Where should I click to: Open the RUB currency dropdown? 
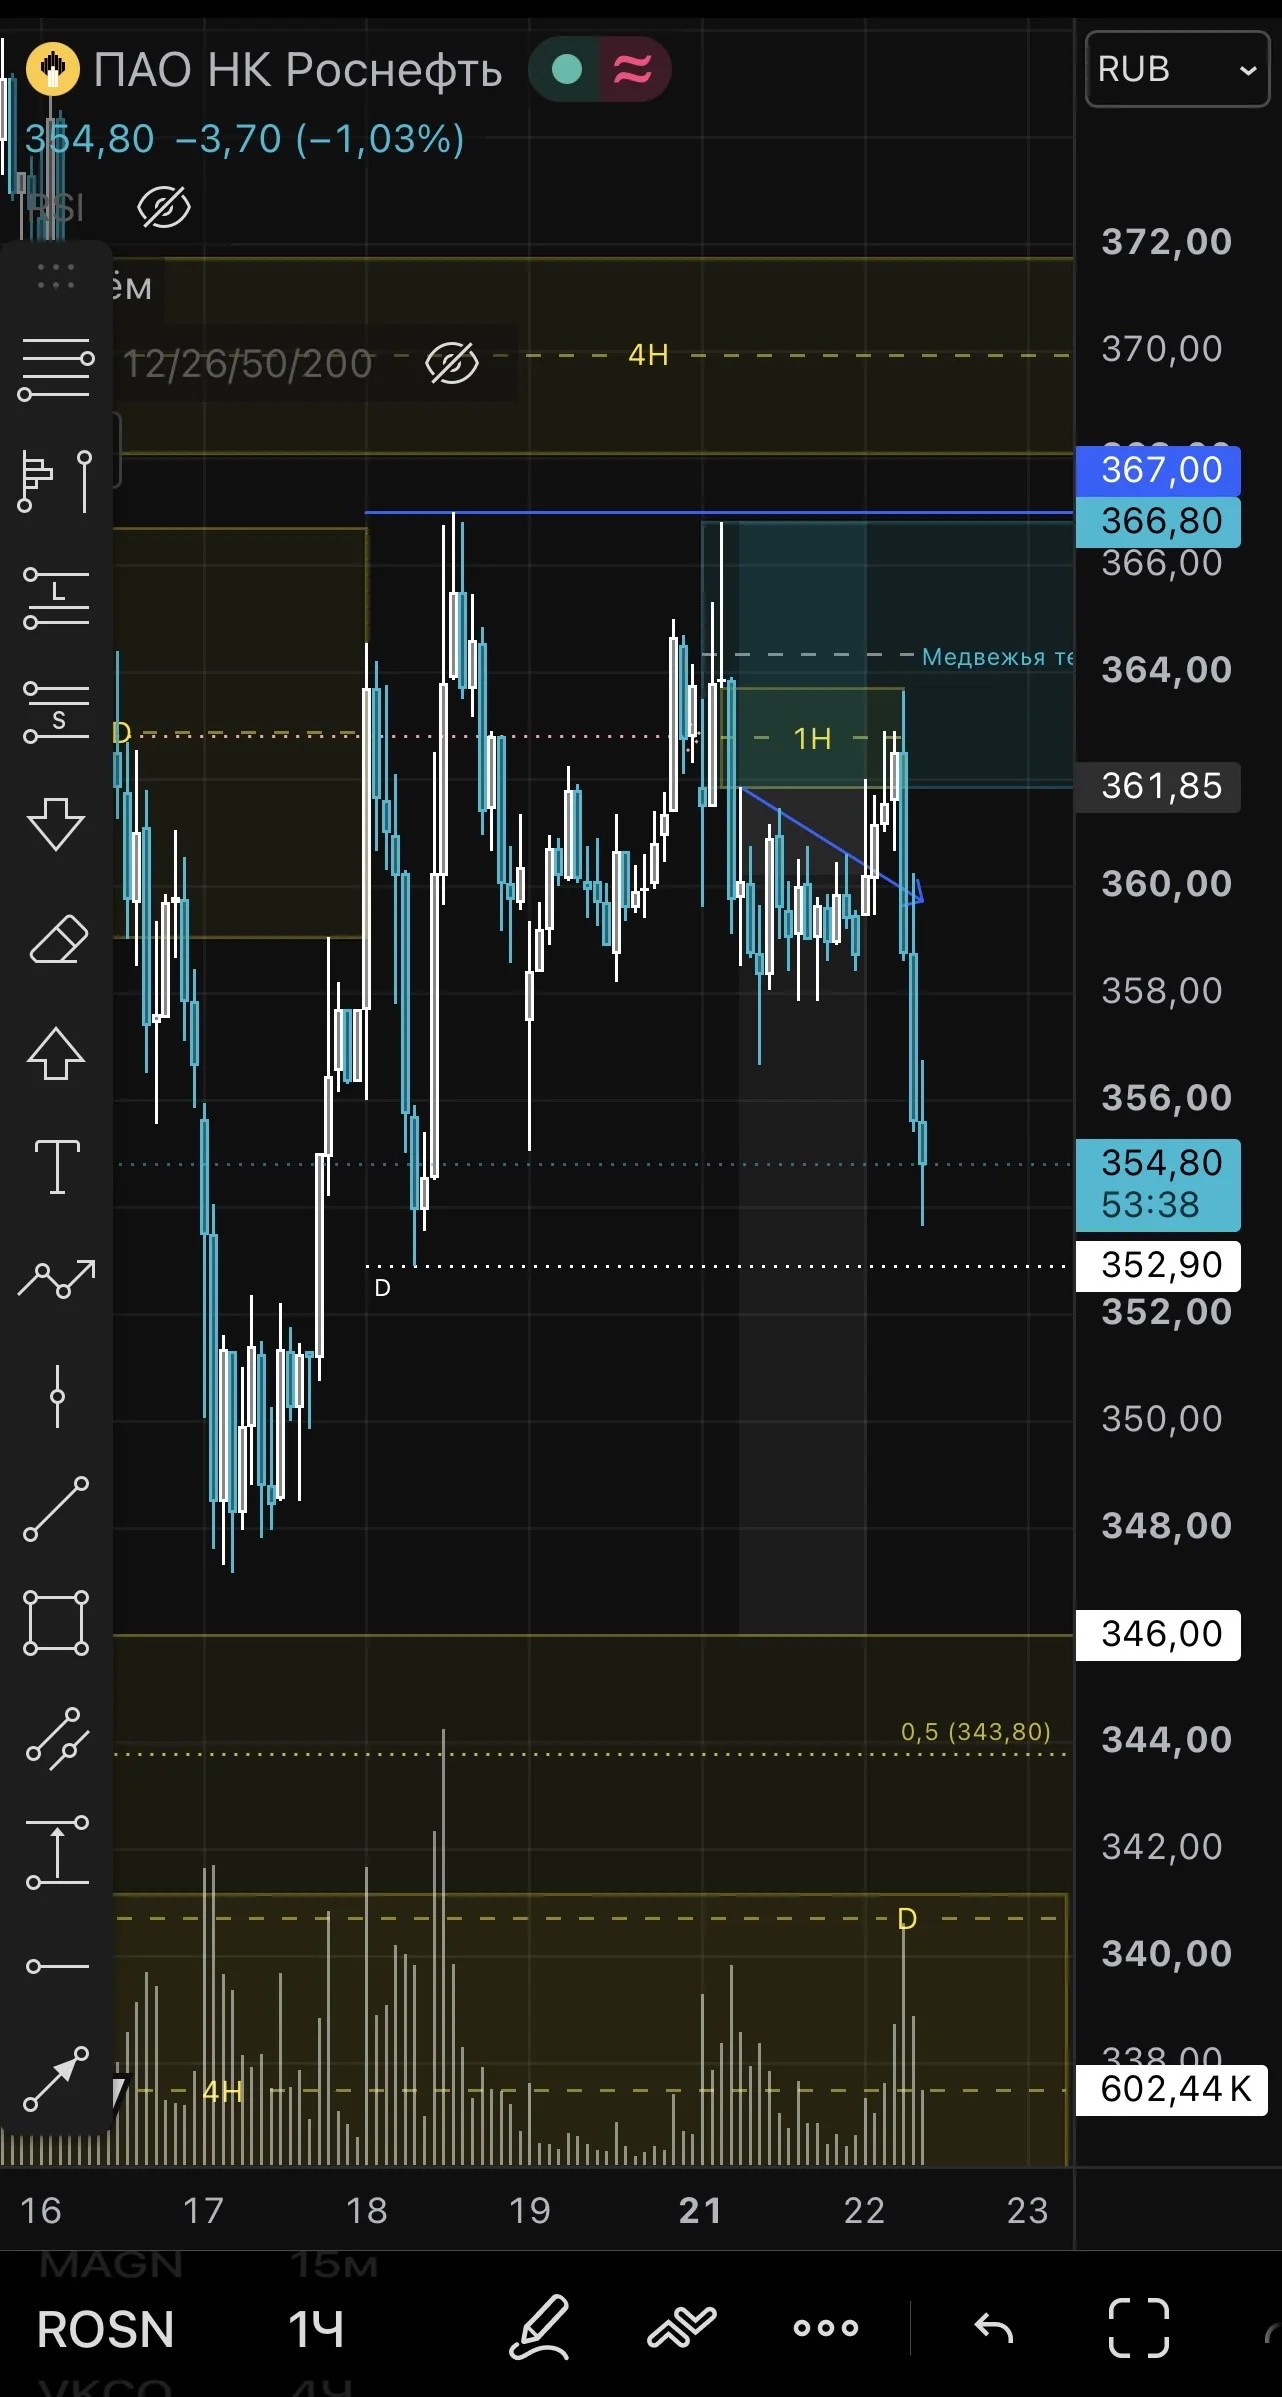[1177, 69]
